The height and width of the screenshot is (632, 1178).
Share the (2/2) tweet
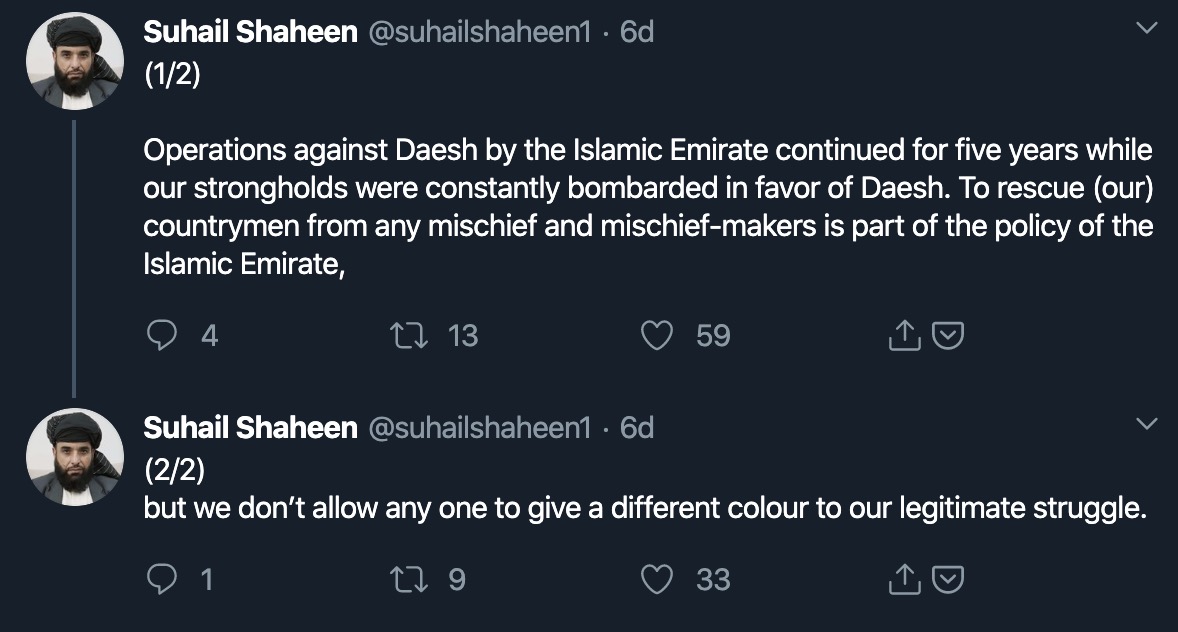click(902, 579)
